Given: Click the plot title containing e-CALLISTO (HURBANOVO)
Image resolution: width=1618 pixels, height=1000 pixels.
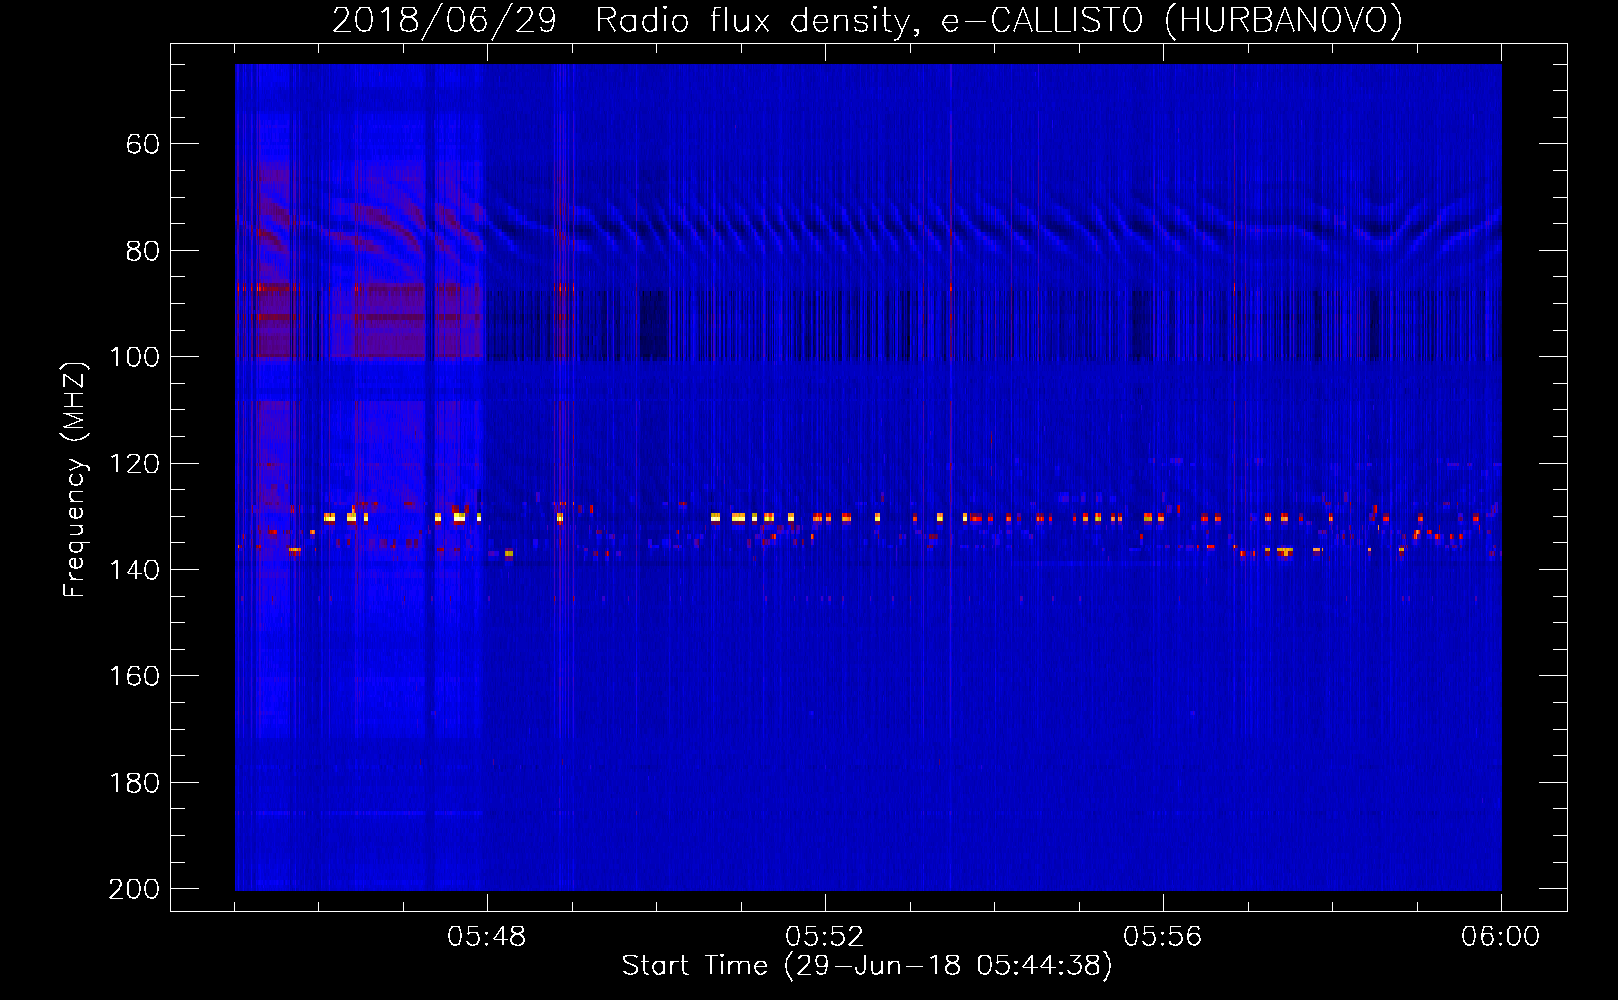Looking at the screenshot, I should pos(867,21).
